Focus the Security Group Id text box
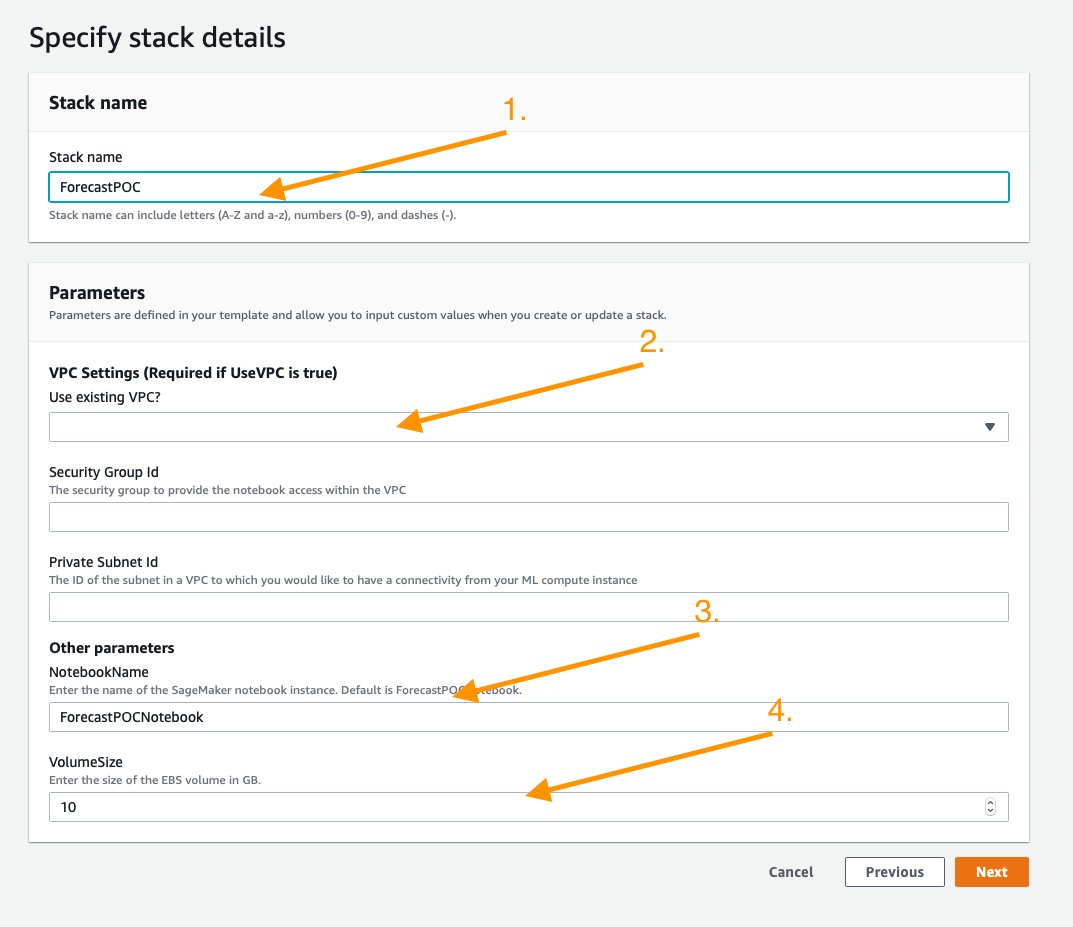Viewport: 1073px width, 927px height. 529,517
